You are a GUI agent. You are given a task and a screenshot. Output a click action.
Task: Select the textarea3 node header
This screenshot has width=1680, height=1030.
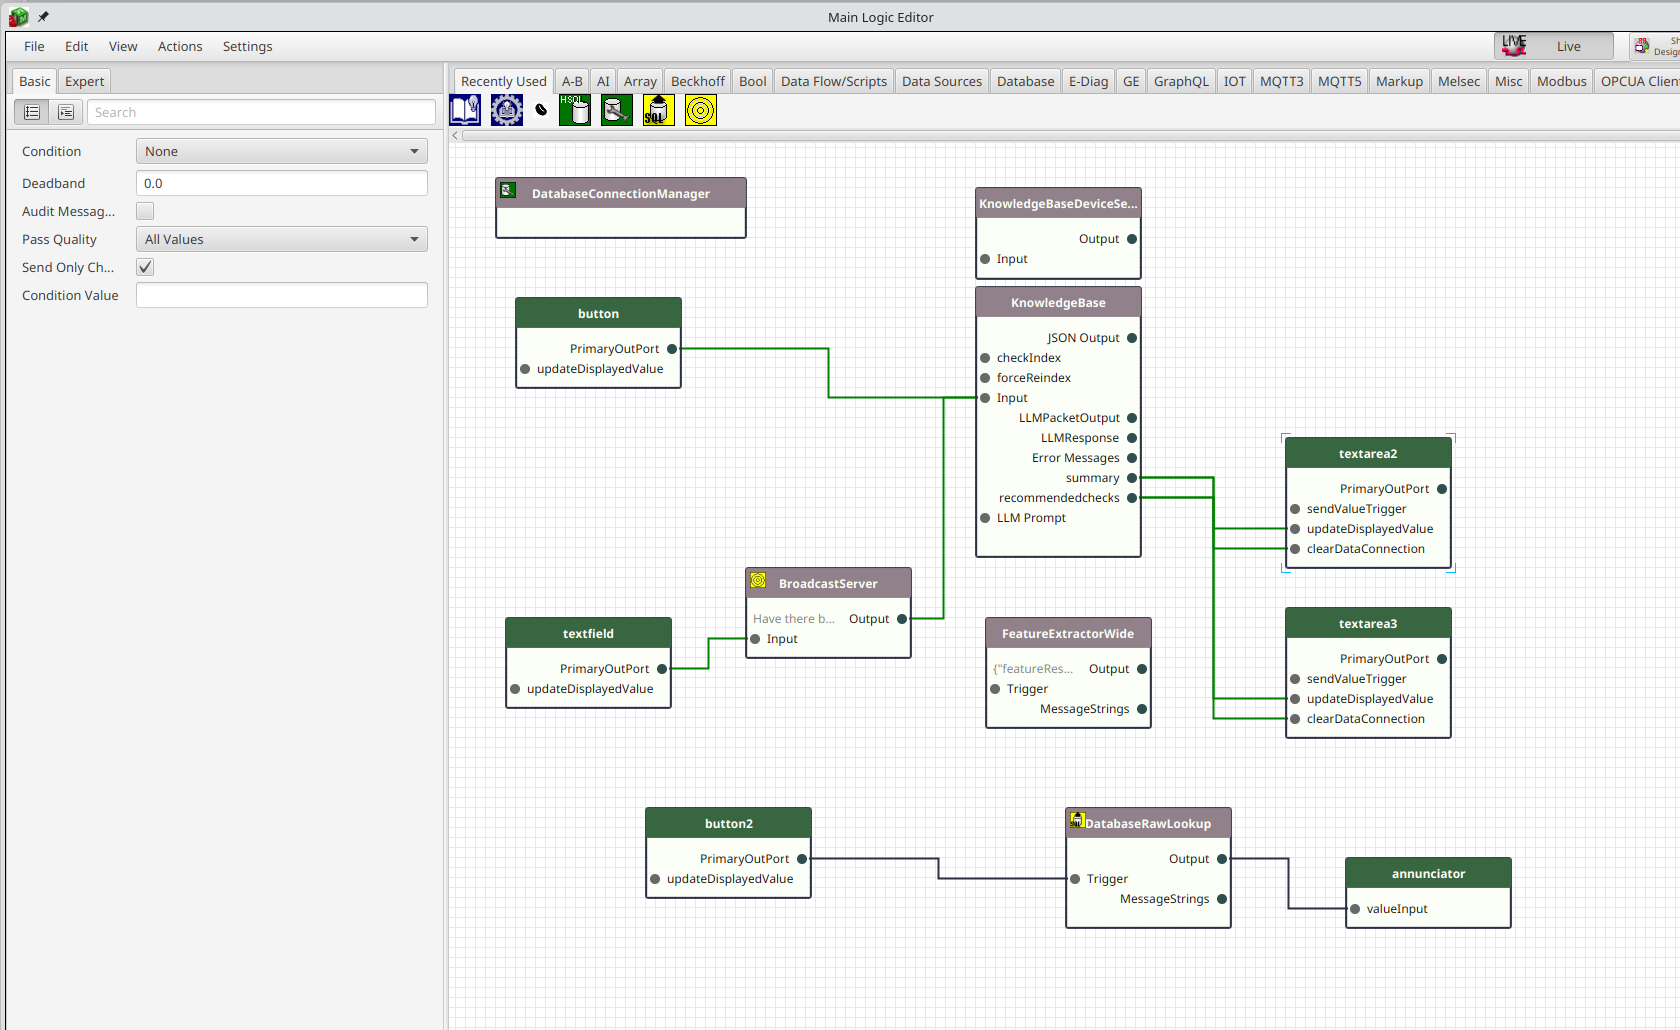coord(1368,623)
